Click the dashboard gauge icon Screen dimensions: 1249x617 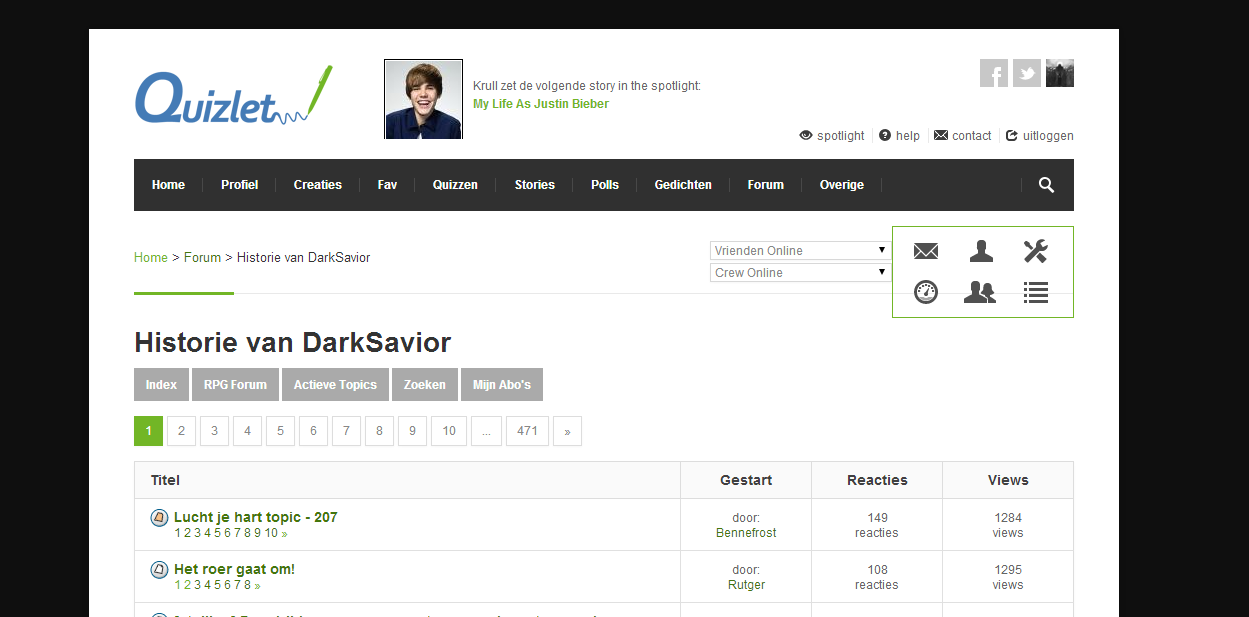click(x=926, y=292)
